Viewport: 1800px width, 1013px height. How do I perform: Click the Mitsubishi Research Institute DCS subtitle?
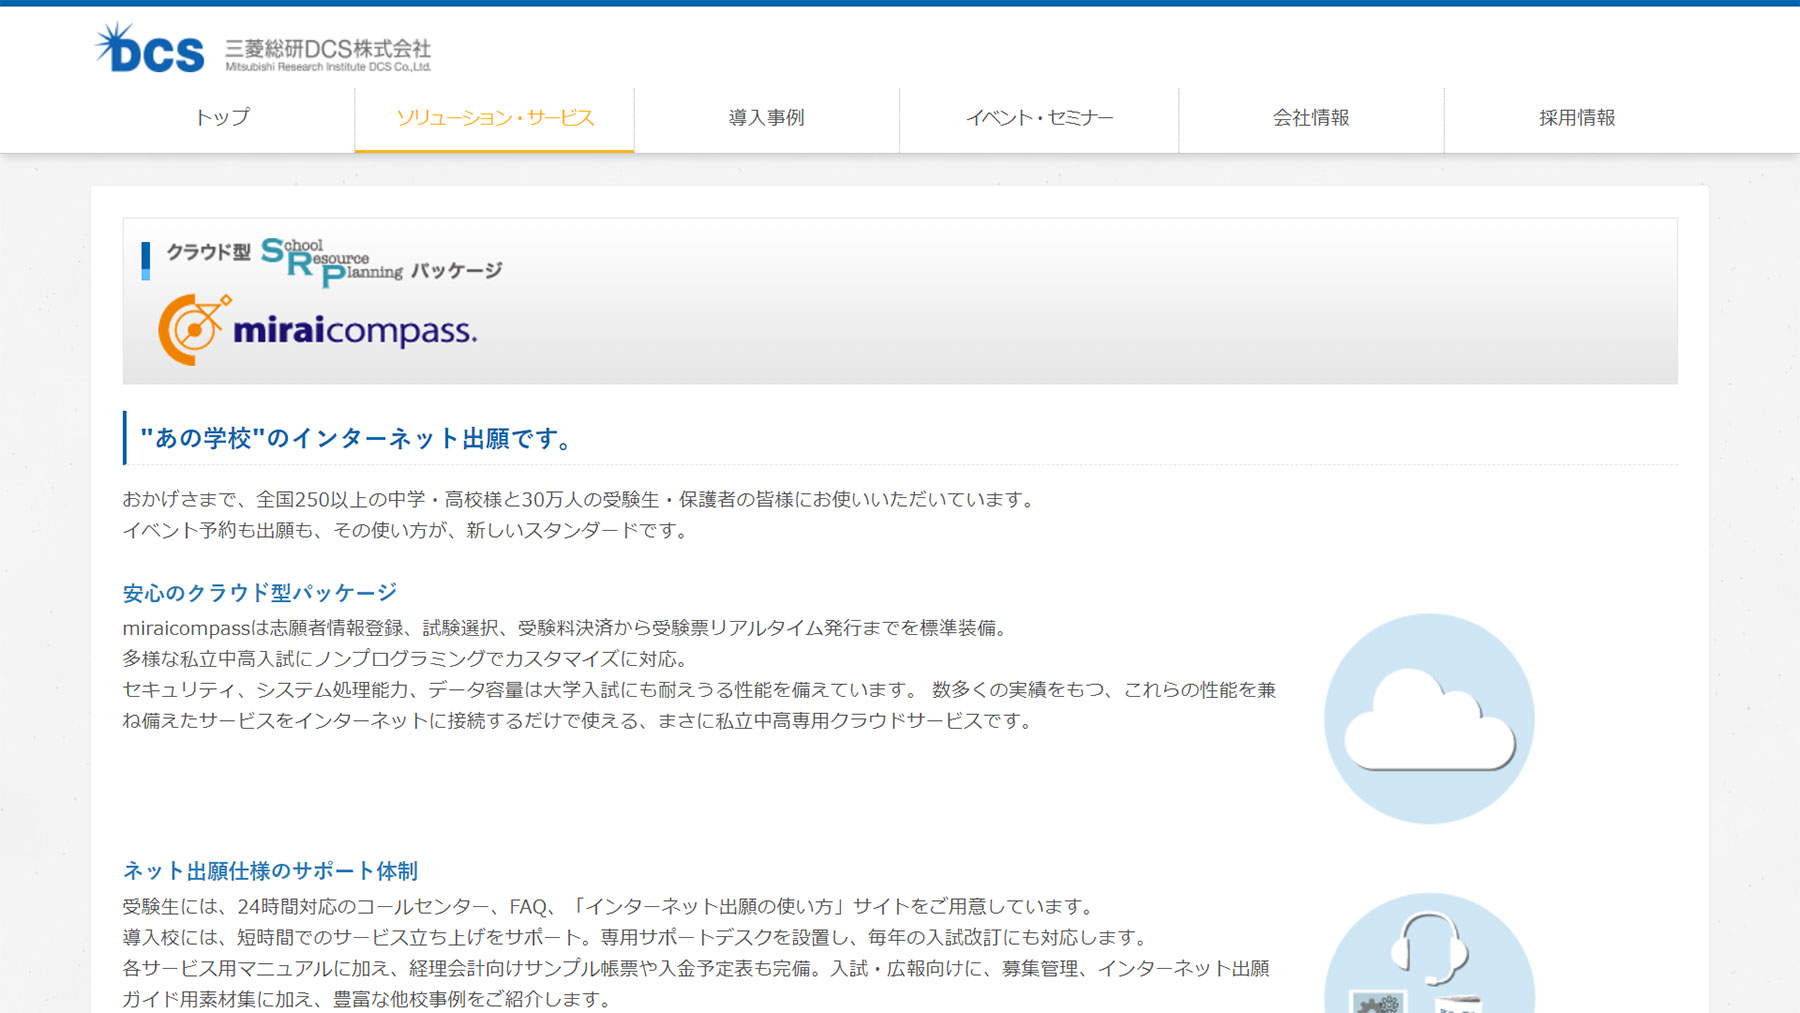[x=328, y=67]
